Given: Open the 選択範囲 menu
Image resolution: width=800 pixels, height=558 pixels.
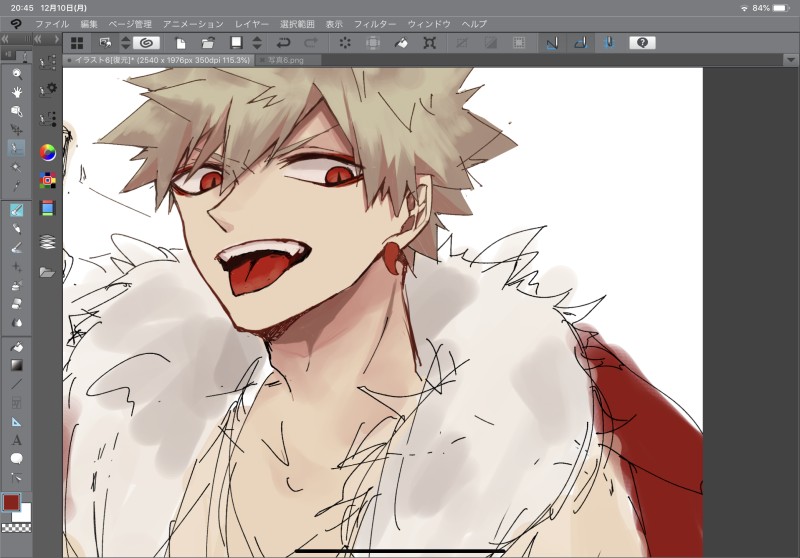Looking at the screenshot, I should pos(297,24).
